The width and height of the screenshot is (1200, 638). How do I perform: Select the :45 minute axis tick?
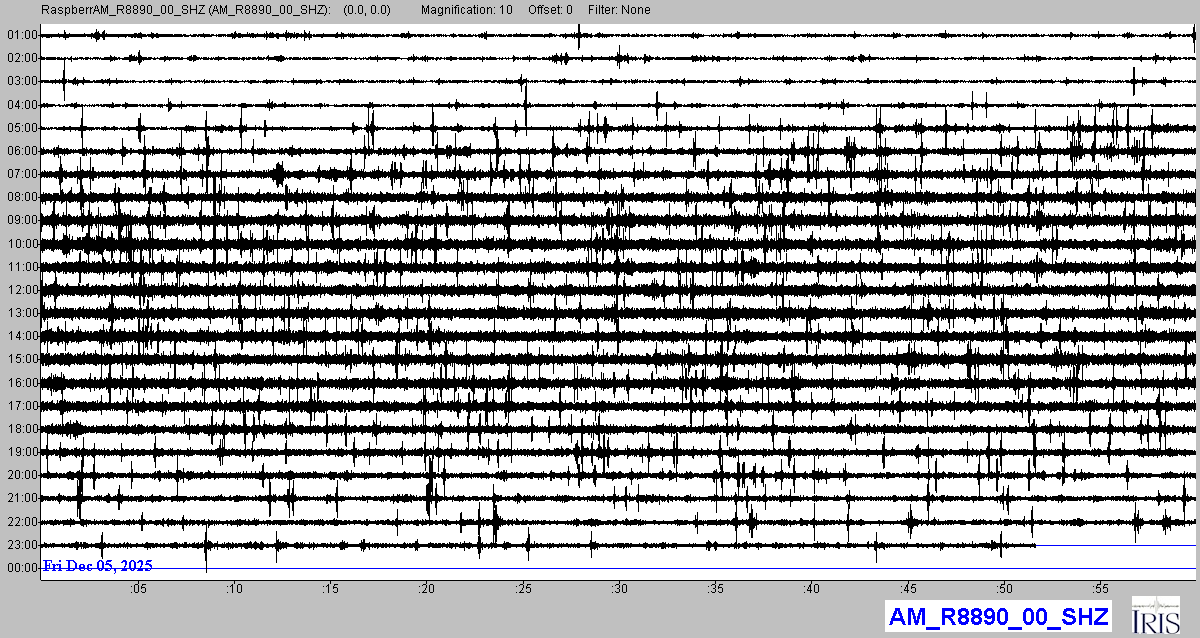908,587
